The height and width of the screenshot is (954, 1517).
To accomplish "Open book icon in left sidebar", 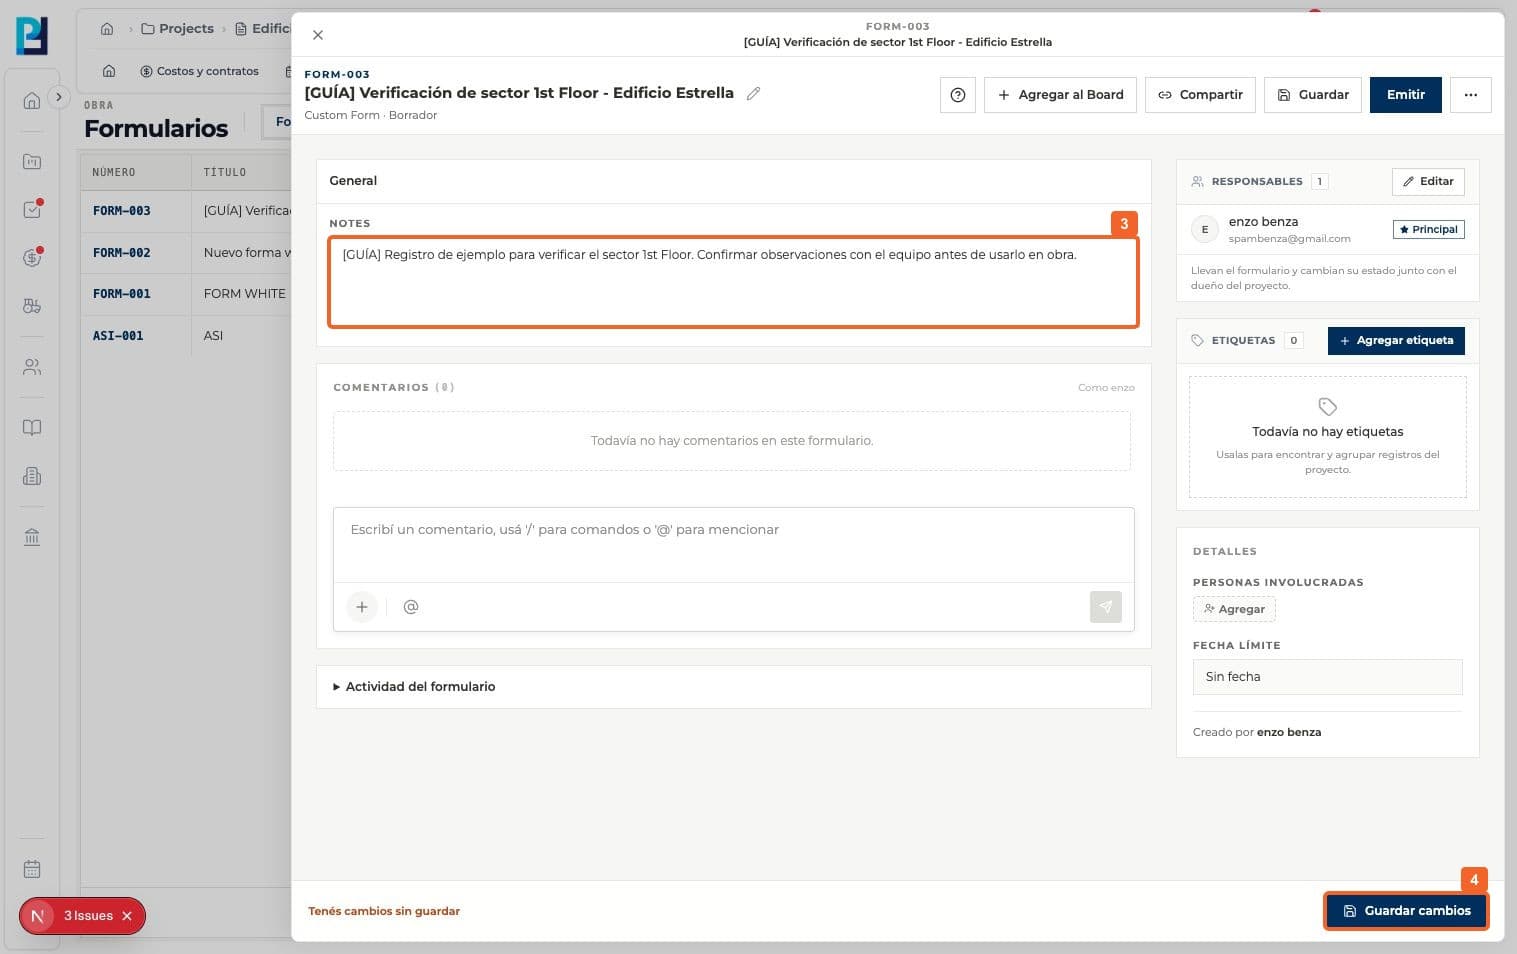I will click(32, 428).
